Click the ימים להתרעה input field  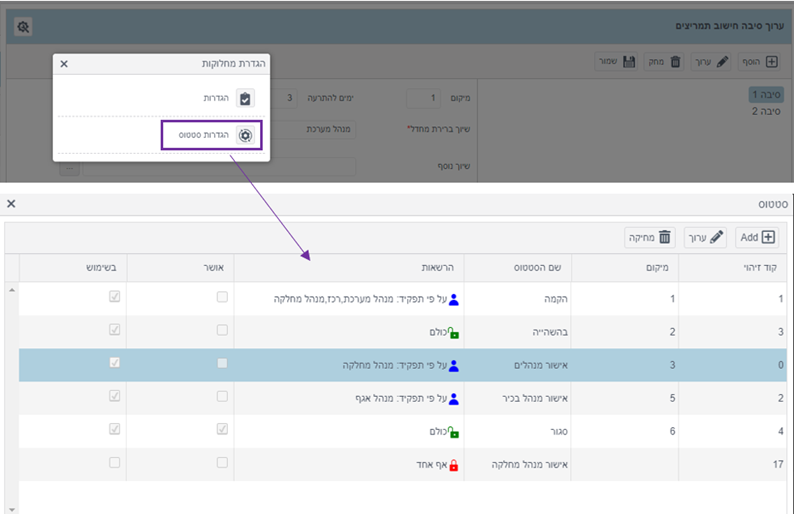pyautogui.click(x=285, y=98)
